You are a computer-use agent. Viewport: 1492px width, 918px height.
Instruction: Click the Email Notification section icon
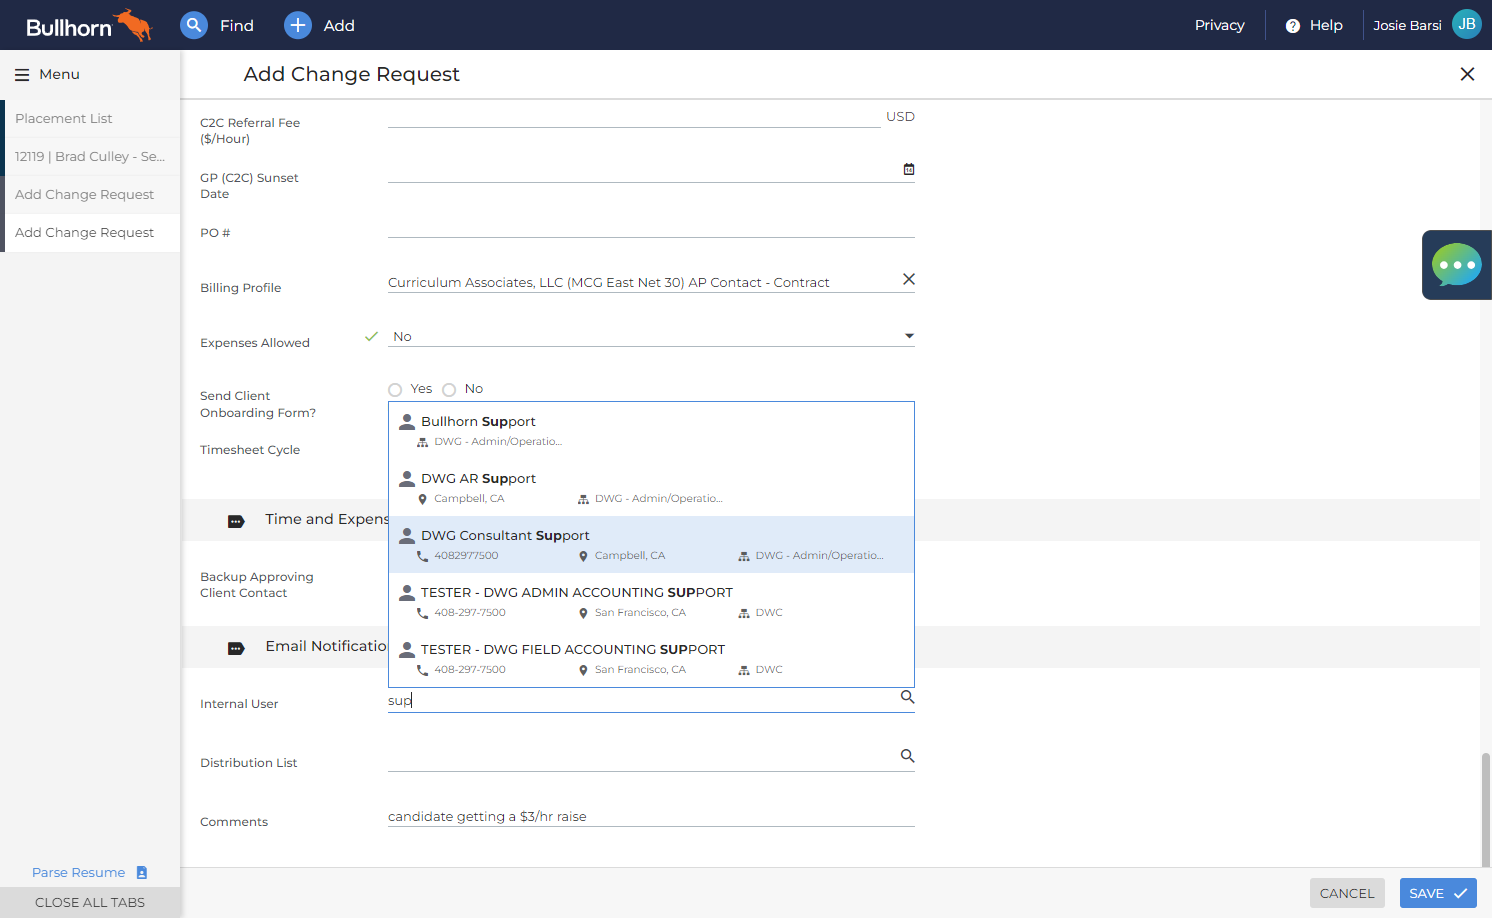[236, 648]
